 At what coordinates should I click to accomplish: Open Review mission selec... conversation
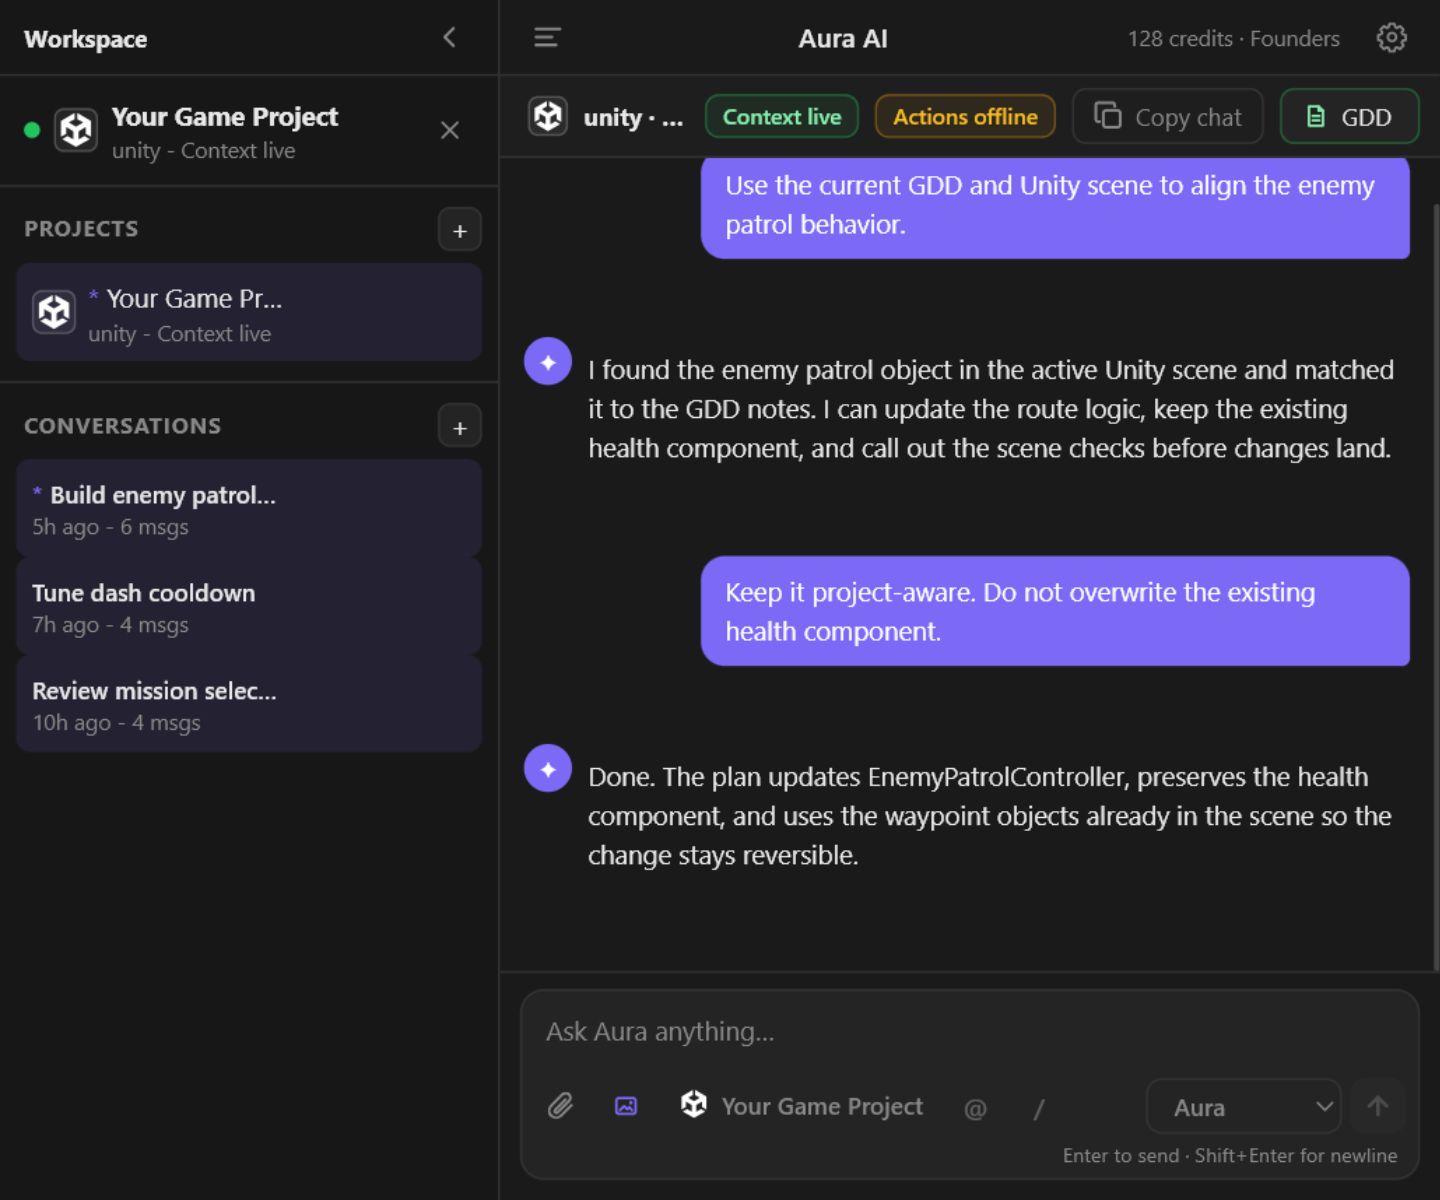(x=249, y=705)
